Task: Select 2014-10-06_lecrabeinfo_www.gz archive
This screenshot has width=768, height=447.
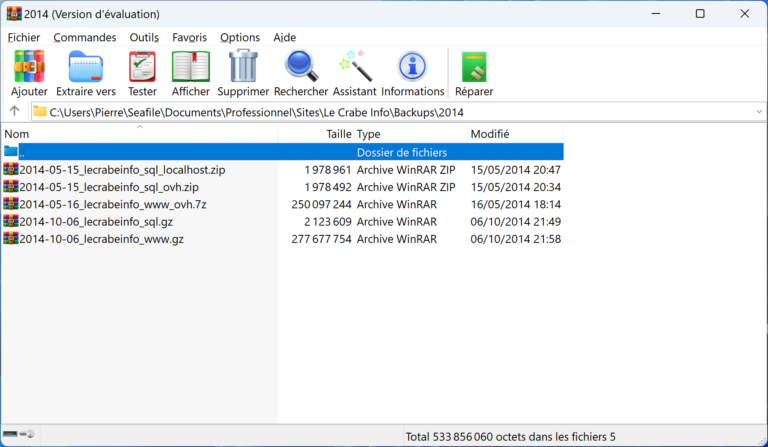Action: coord(101,239)
